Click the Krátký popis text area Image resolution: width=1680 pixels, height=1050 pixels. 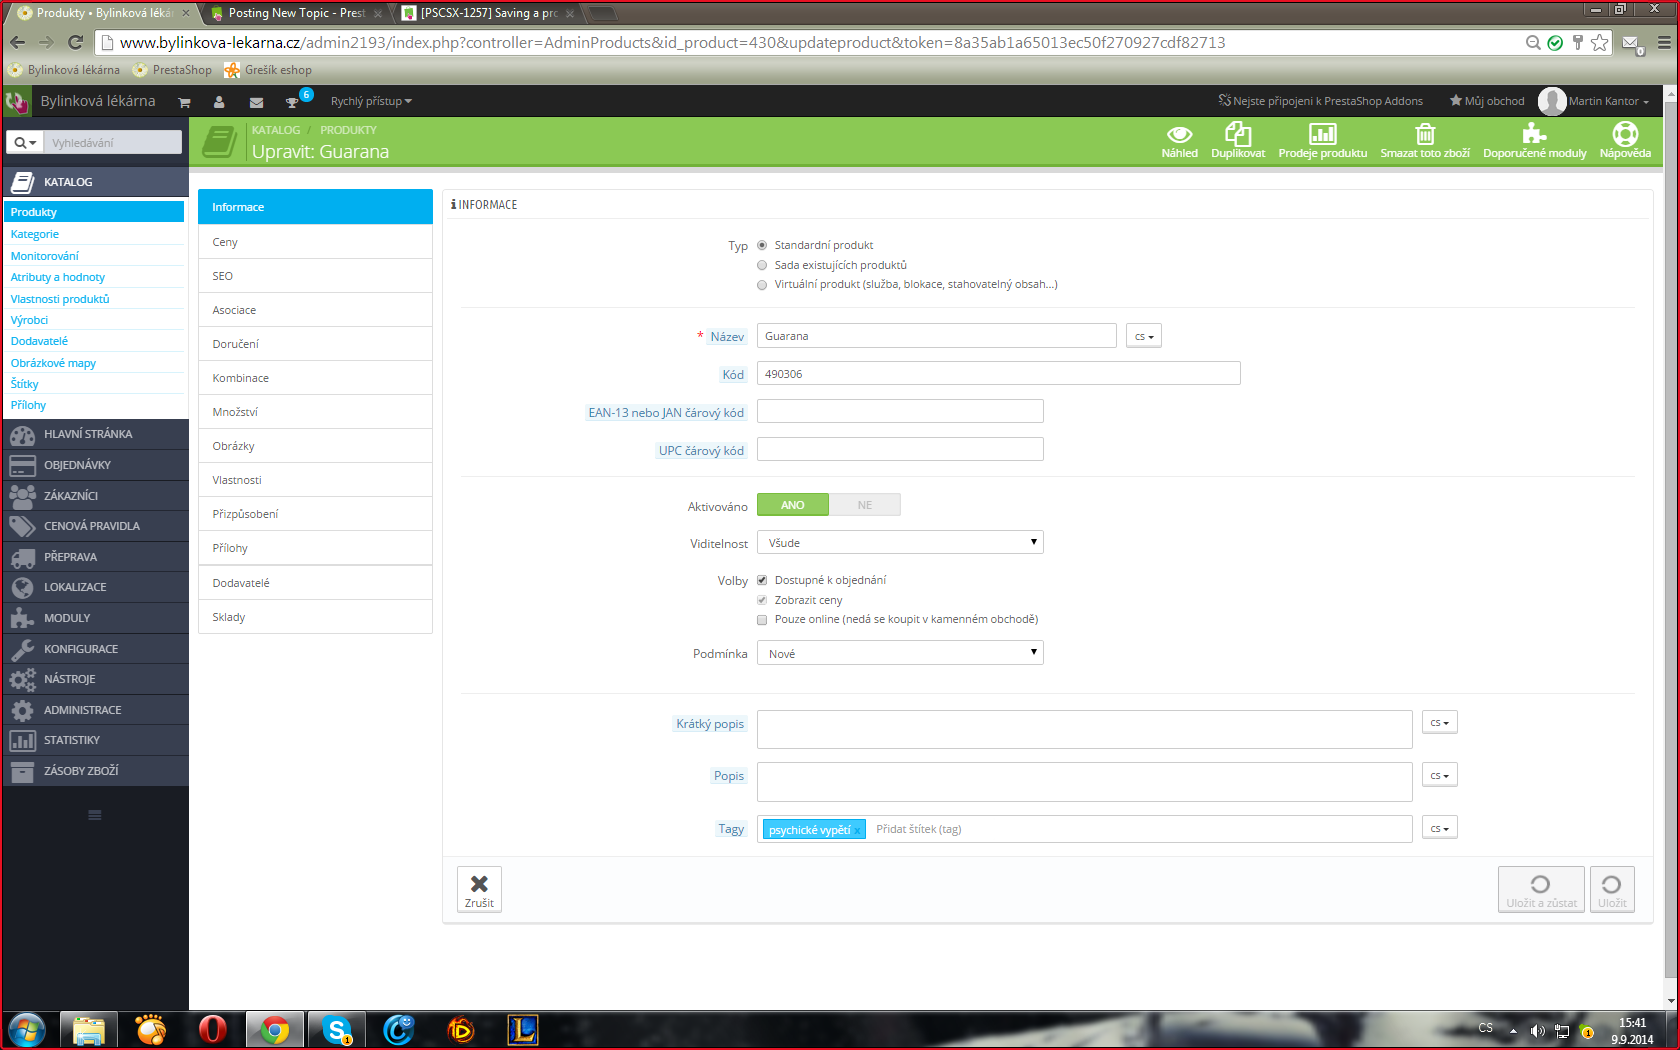pos(1084,730)
